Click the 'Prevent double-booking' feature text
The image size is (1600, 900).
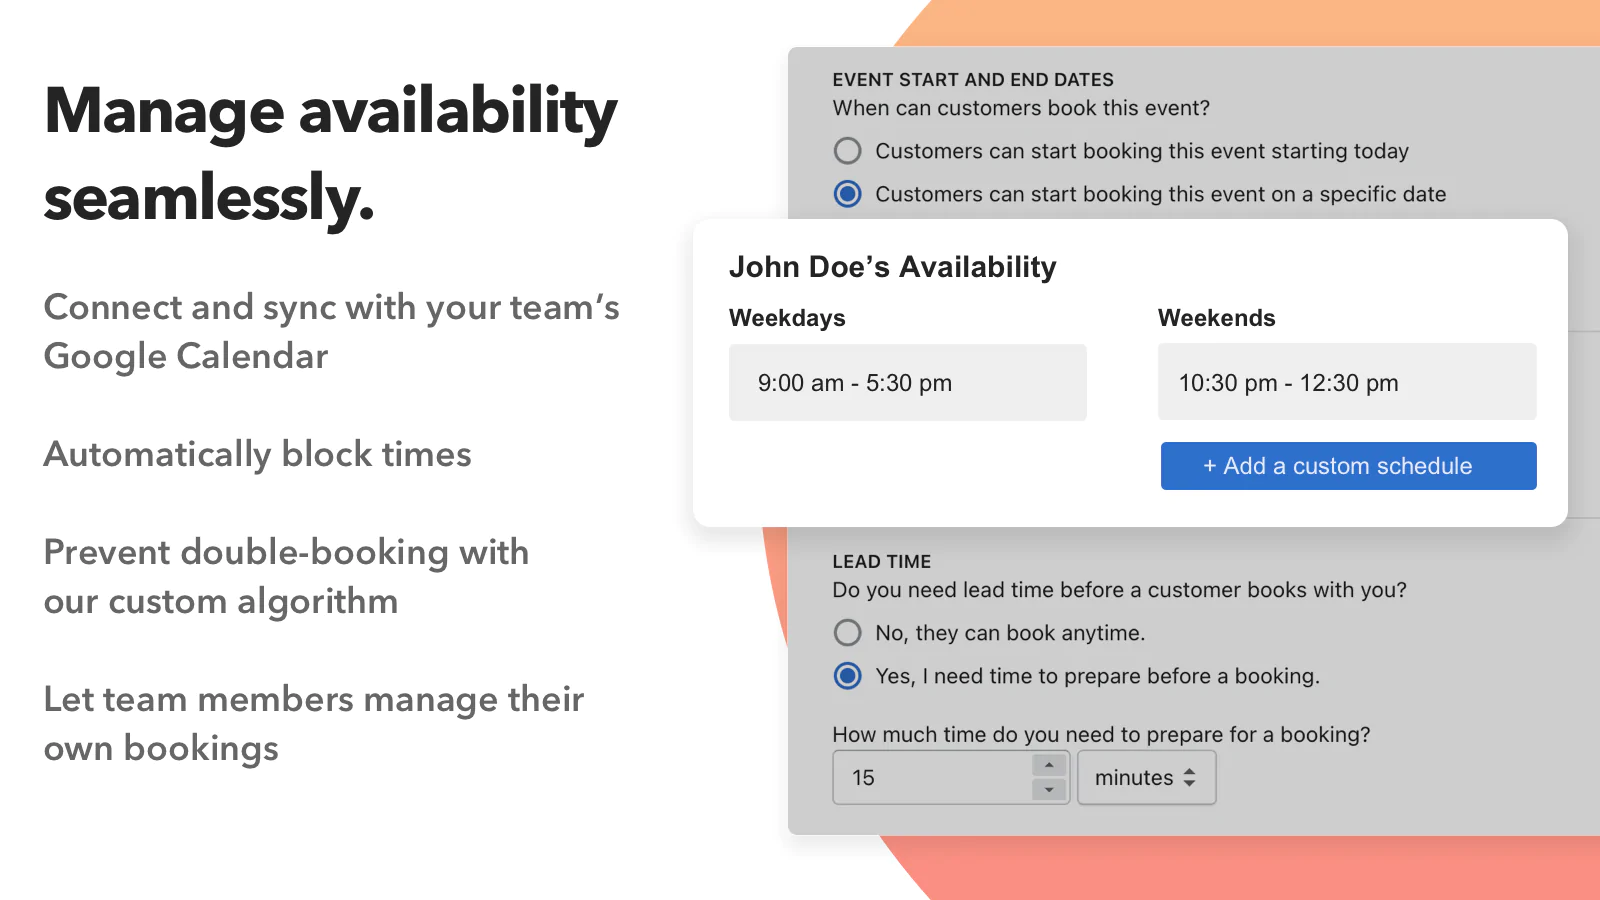286,577
